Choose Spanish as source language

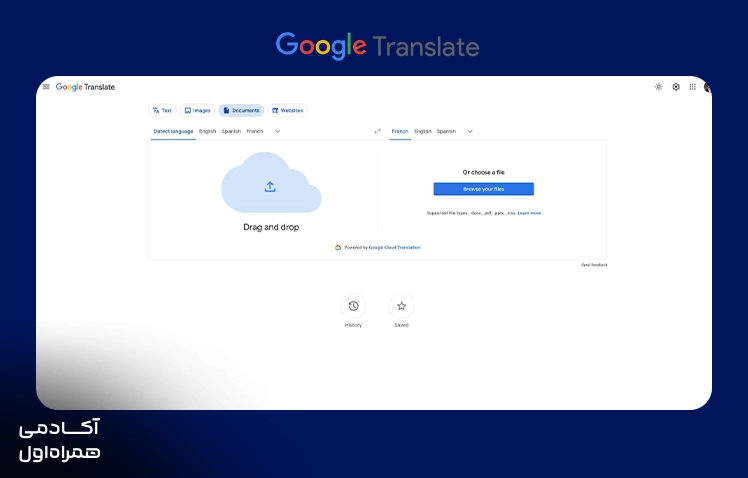coord(231,131)
